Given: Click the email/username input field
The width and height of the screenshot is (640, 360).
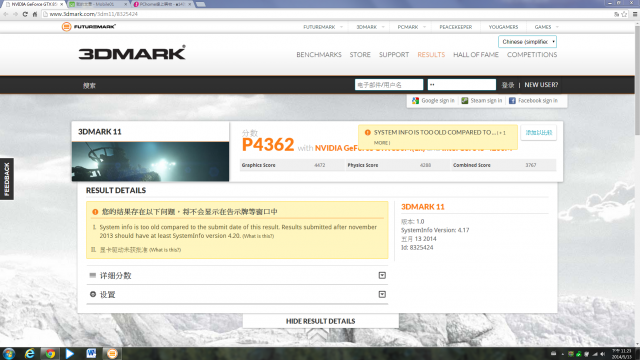Looking at the screenshot, I should point(389,85).
